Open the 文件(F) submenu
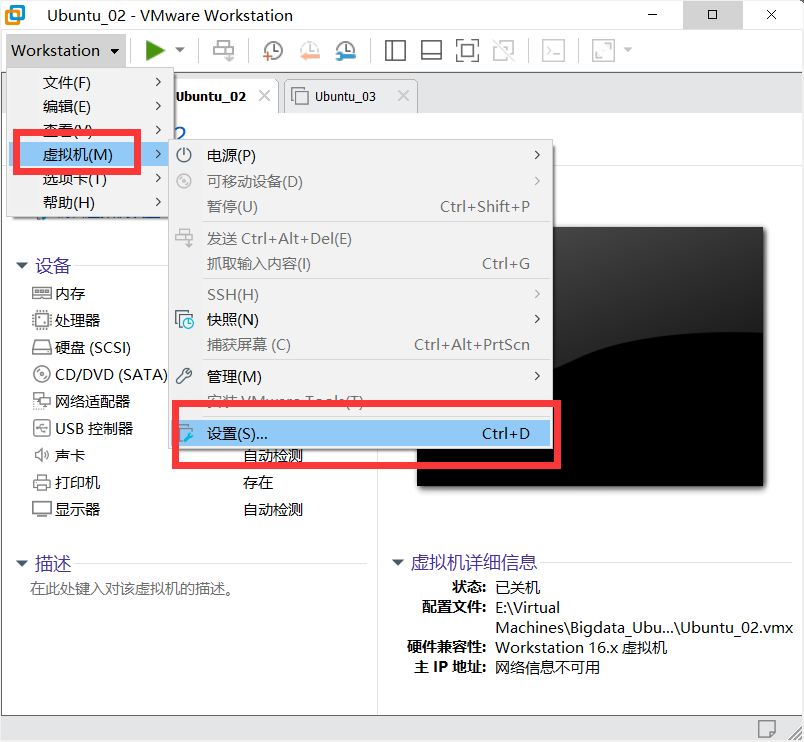Viewport: 804px width, 742px height. 88,82
